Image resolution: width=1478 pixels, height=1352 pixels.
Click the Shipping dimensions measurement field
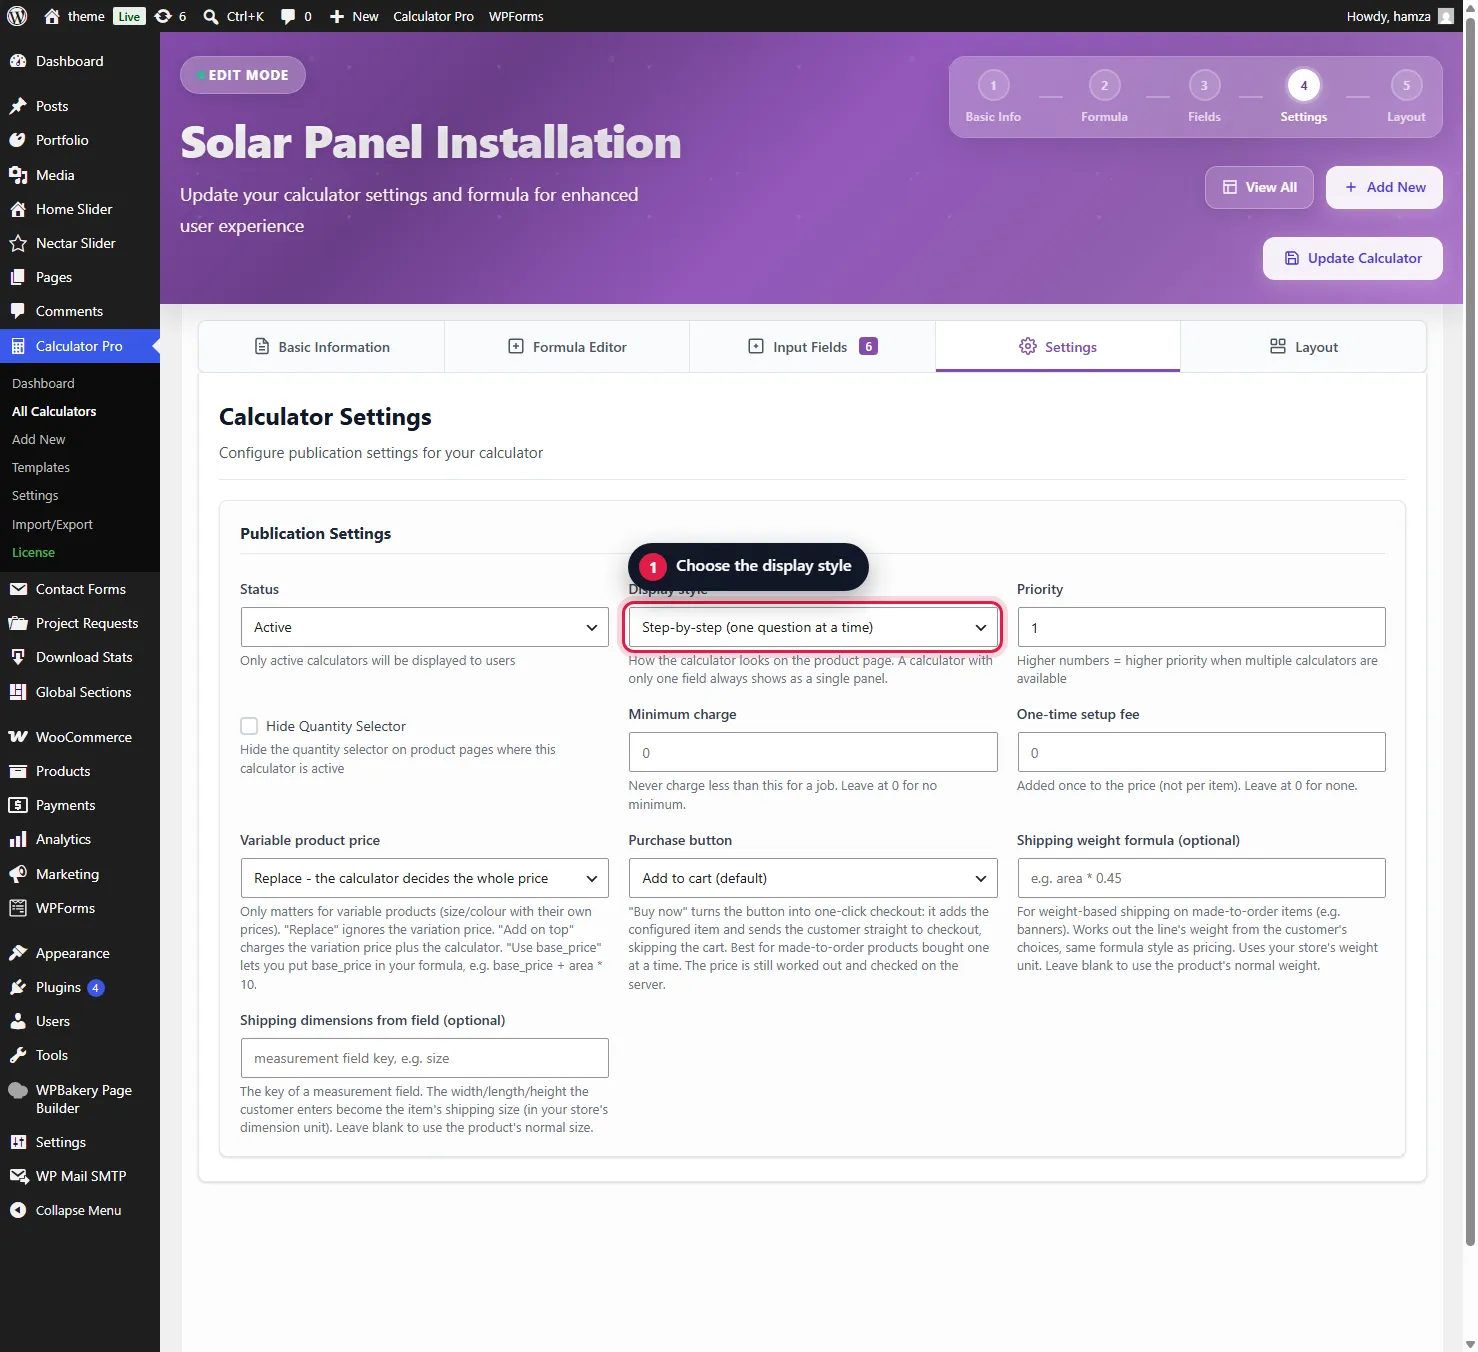click(x=425, y=1058)
